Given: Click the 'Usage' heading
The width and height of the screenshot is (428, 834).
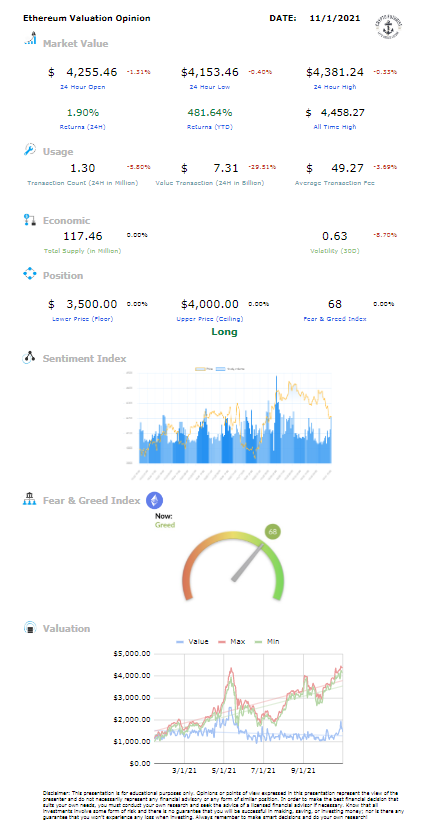Looking at the screenshot, I should (x=58, y=152).
